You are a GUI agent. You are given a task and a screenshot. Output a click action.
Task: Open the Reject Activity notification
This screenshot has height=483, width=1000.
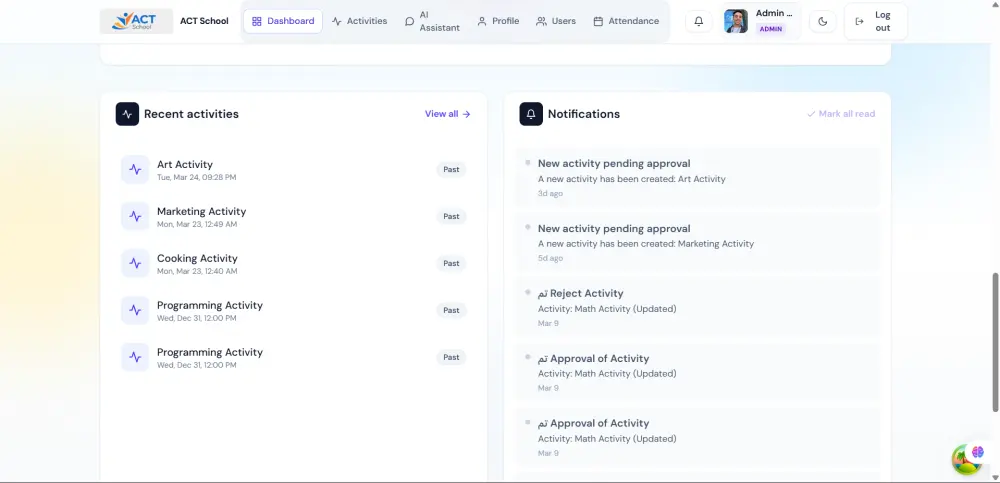pos(698,308)
